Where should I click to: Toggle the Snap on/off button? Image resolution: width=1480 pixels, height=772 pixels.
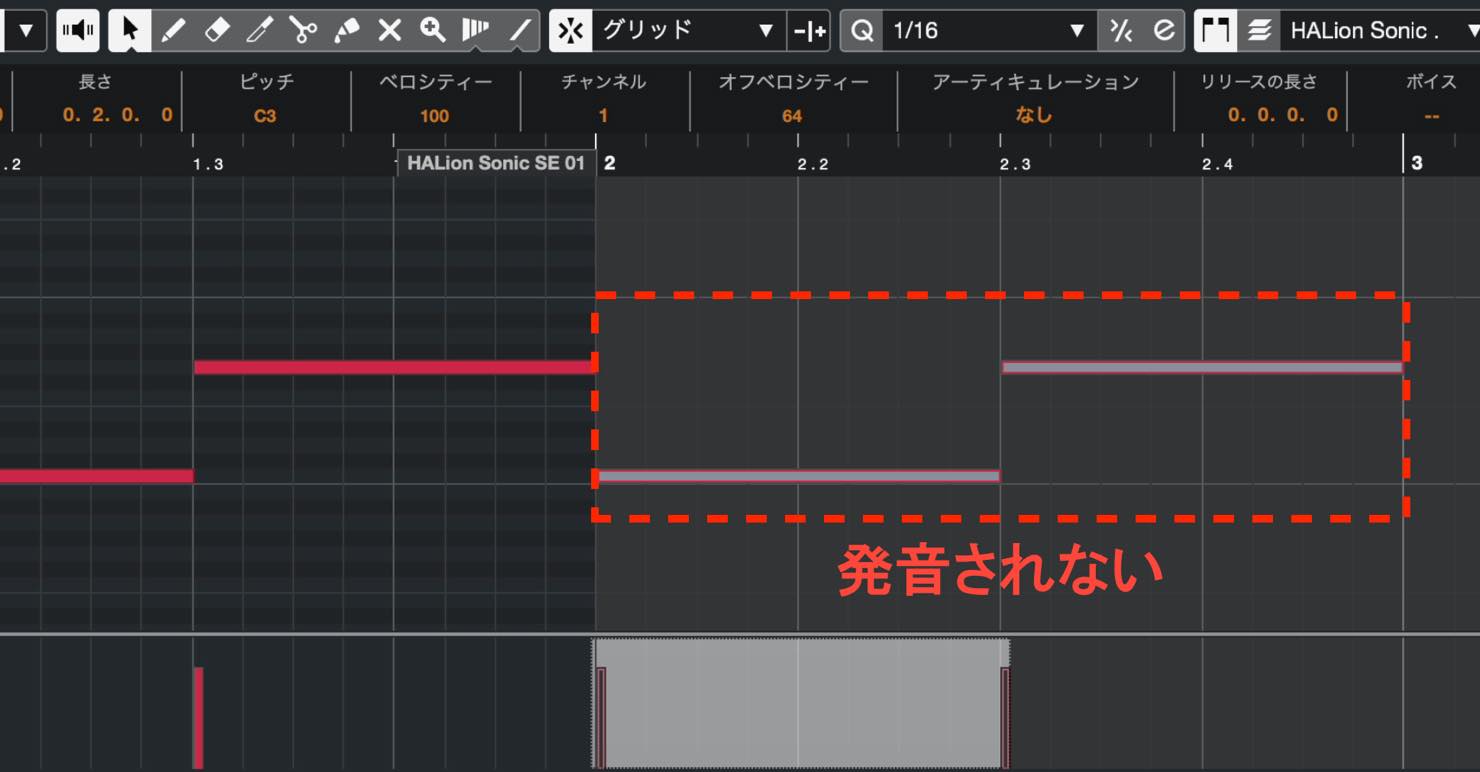pyautogui.click(x=571, y=31)
